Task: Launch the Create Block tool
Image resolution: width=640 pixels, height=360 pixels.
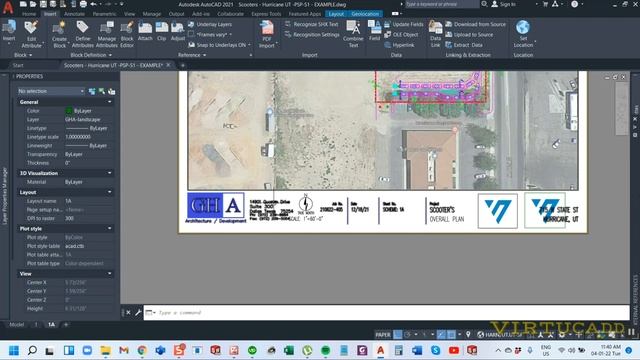Action: (59, 34)
